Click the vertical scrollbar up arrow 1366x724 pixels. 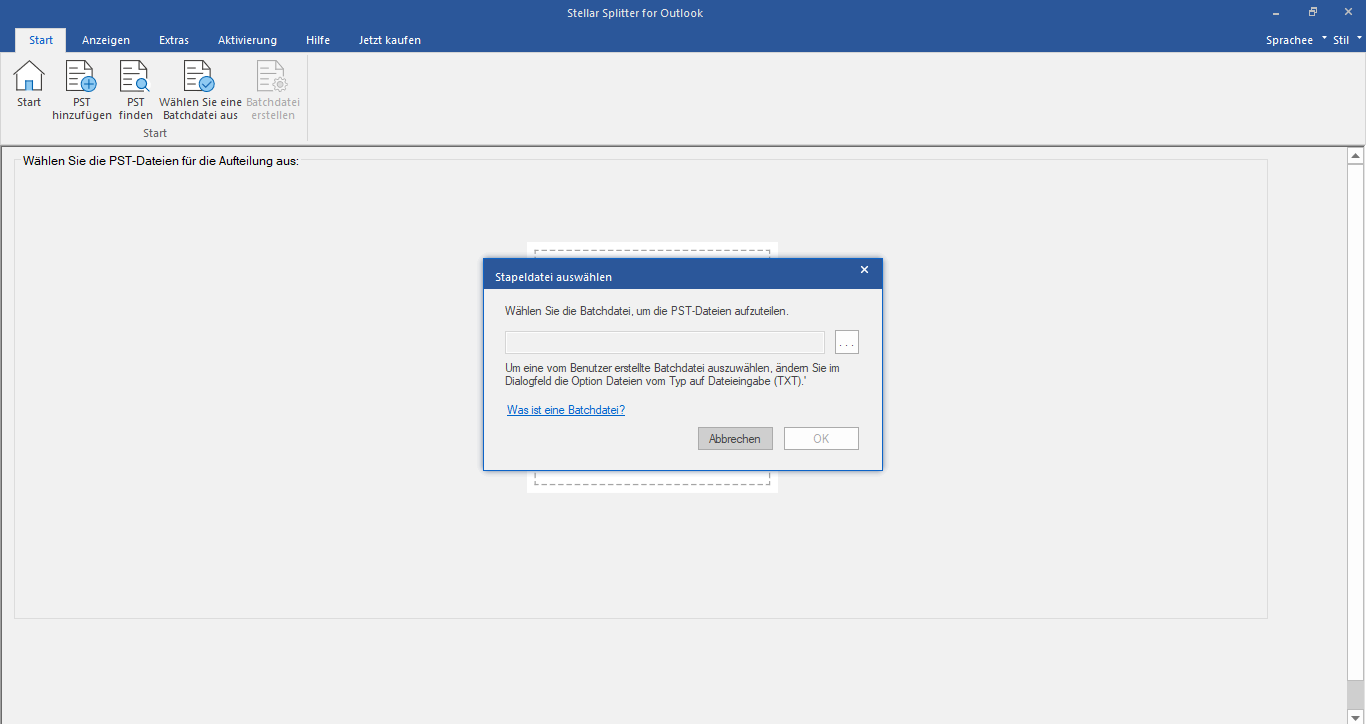point(1356,156)
